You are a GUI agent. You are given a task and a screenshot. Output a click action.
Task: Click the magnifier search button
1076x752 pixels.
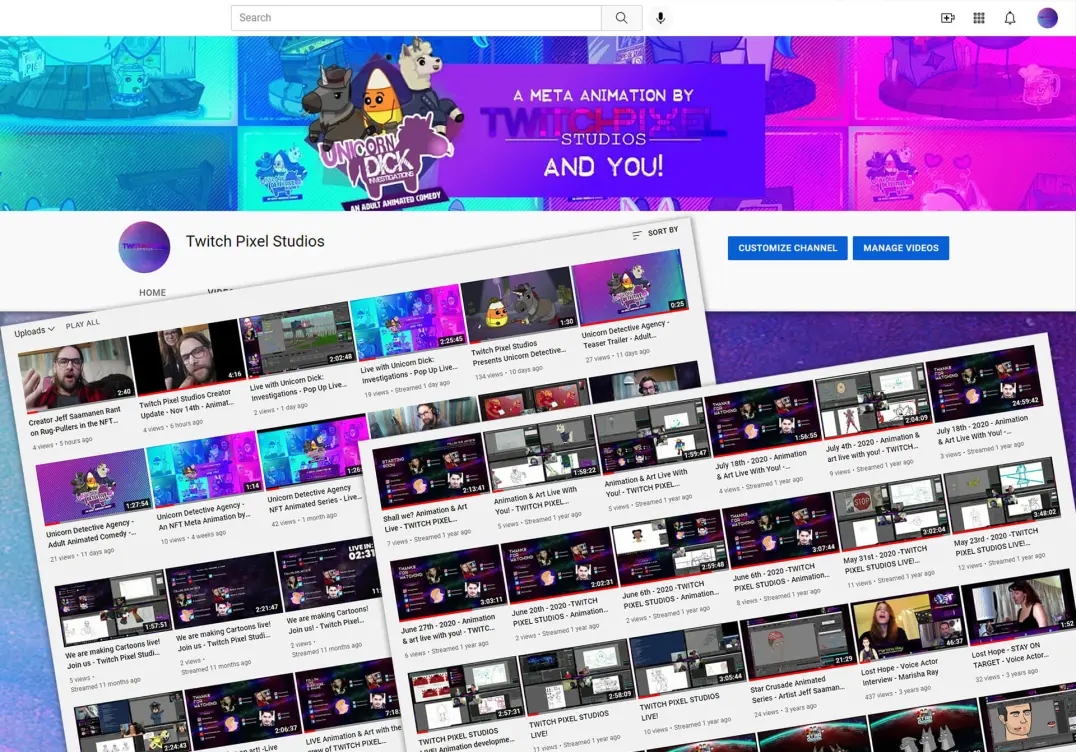[x=621, y=18]
